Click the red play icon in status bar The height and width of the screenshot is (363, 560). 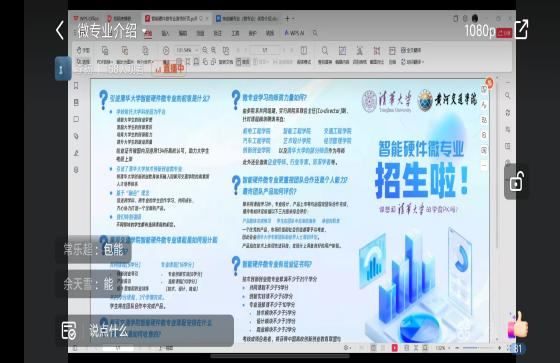[395, 348]
